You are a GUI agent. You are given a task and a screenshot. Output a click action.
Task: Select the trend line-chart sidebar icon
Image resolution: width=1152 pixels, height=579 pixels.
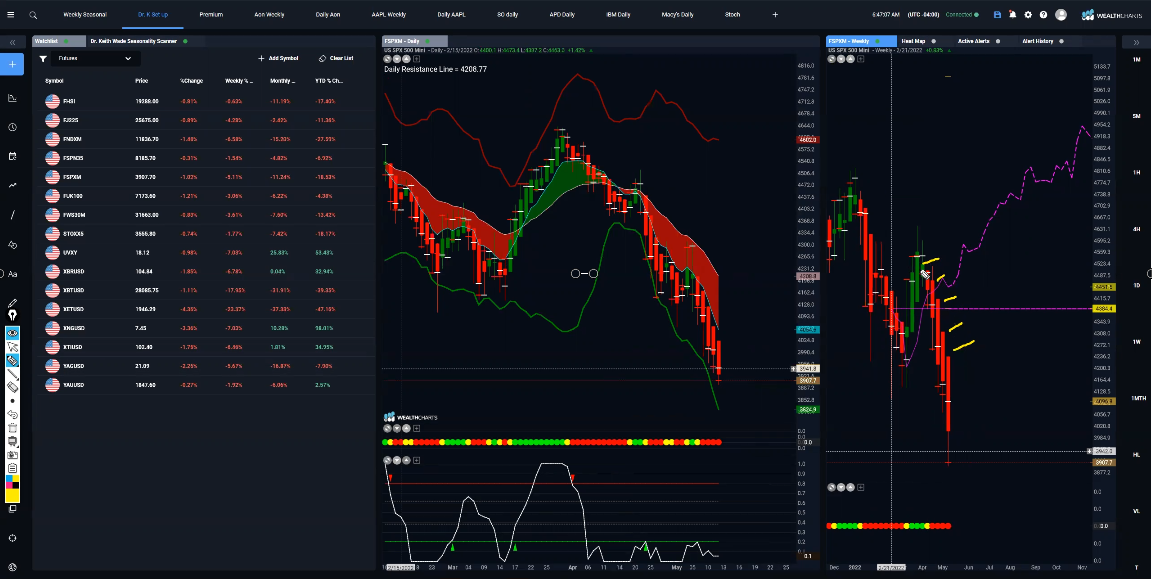(12, 186)
